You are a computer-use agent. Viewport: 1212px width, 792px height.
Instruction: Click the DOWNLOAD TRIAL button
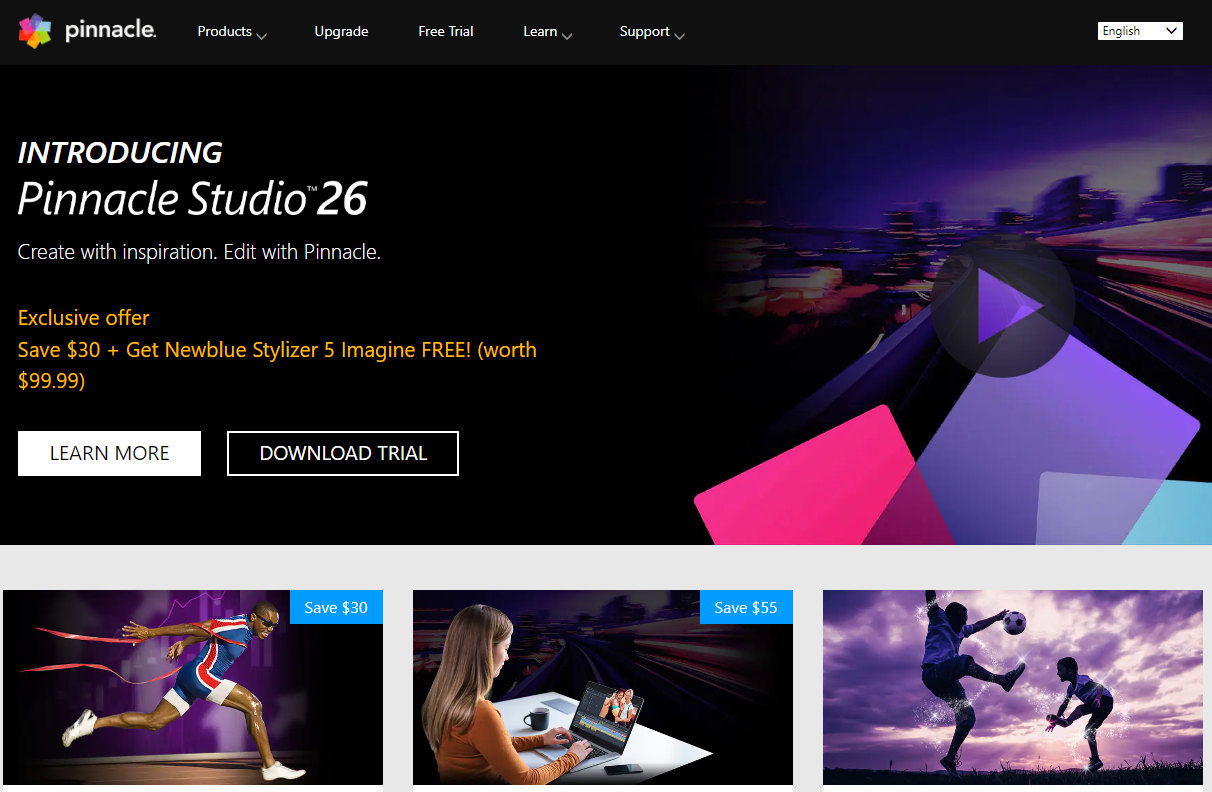[343, 453]
